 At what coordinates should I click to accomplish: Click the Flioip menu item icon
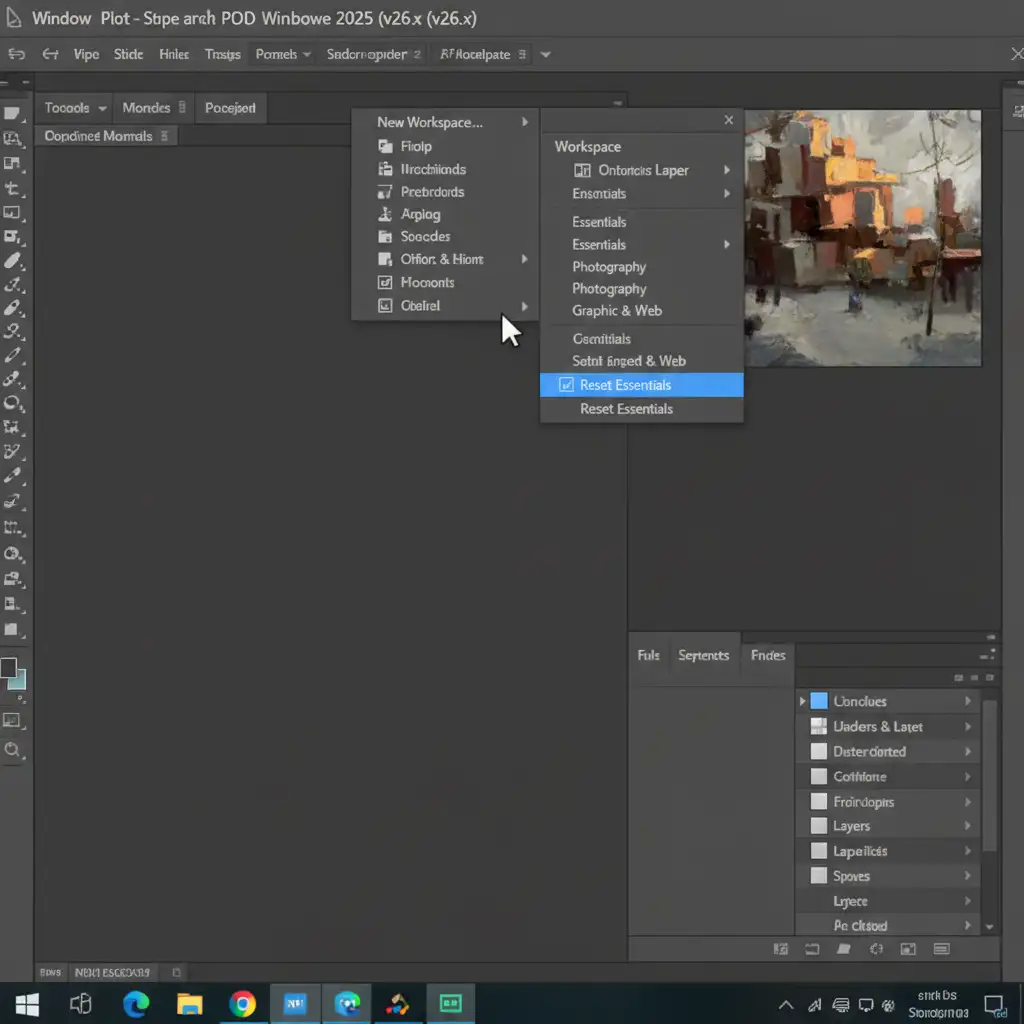coord(385,146)
